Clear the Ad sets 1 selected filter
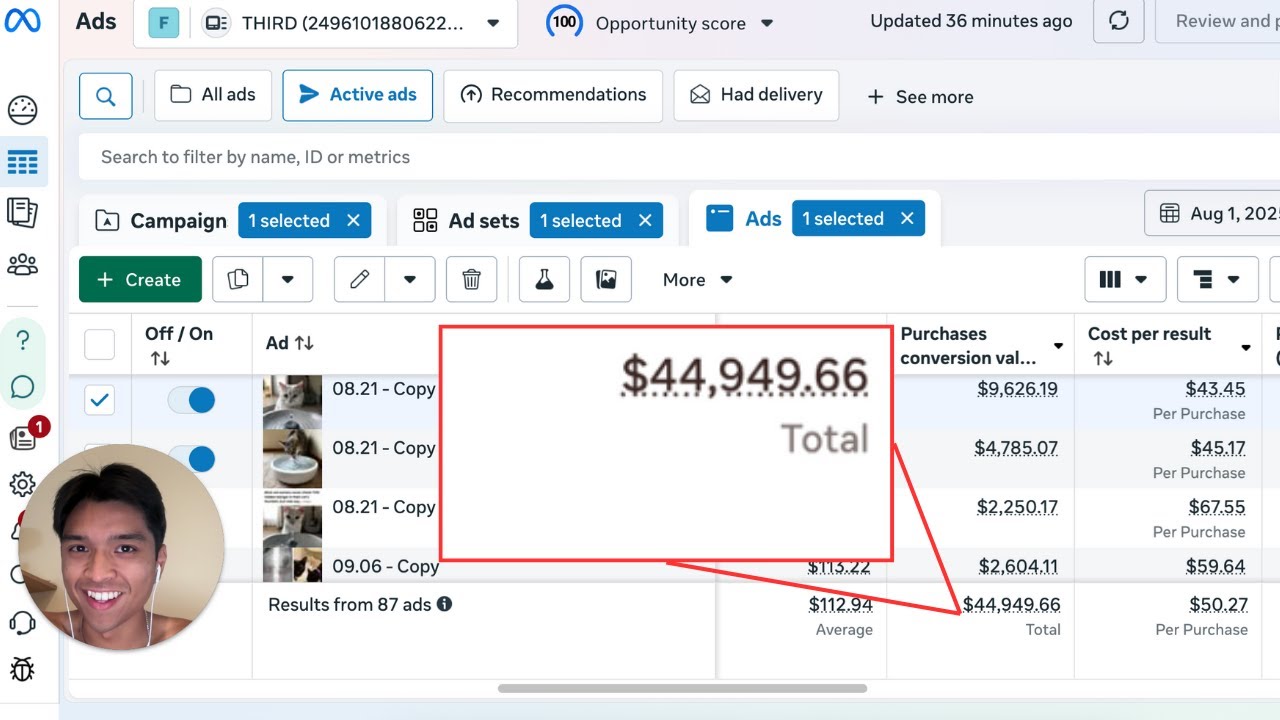 pyautogui.click(x=645, y=221)
